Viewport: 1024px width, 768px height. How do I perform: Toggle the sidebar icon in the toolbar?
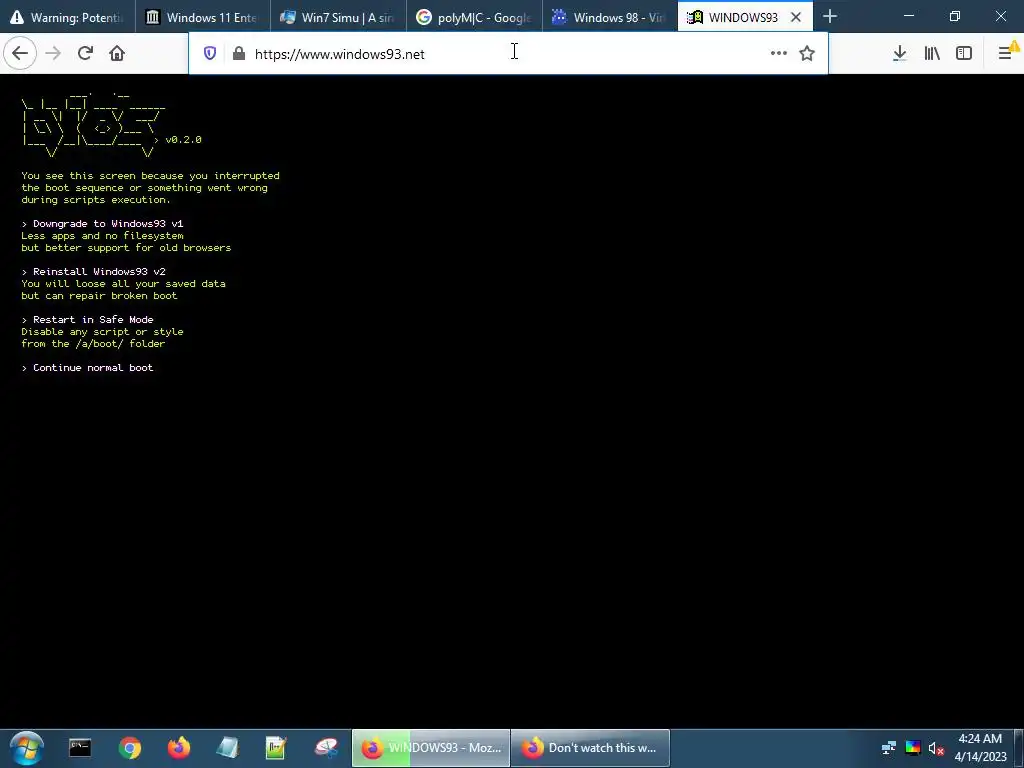click(964, 54)
